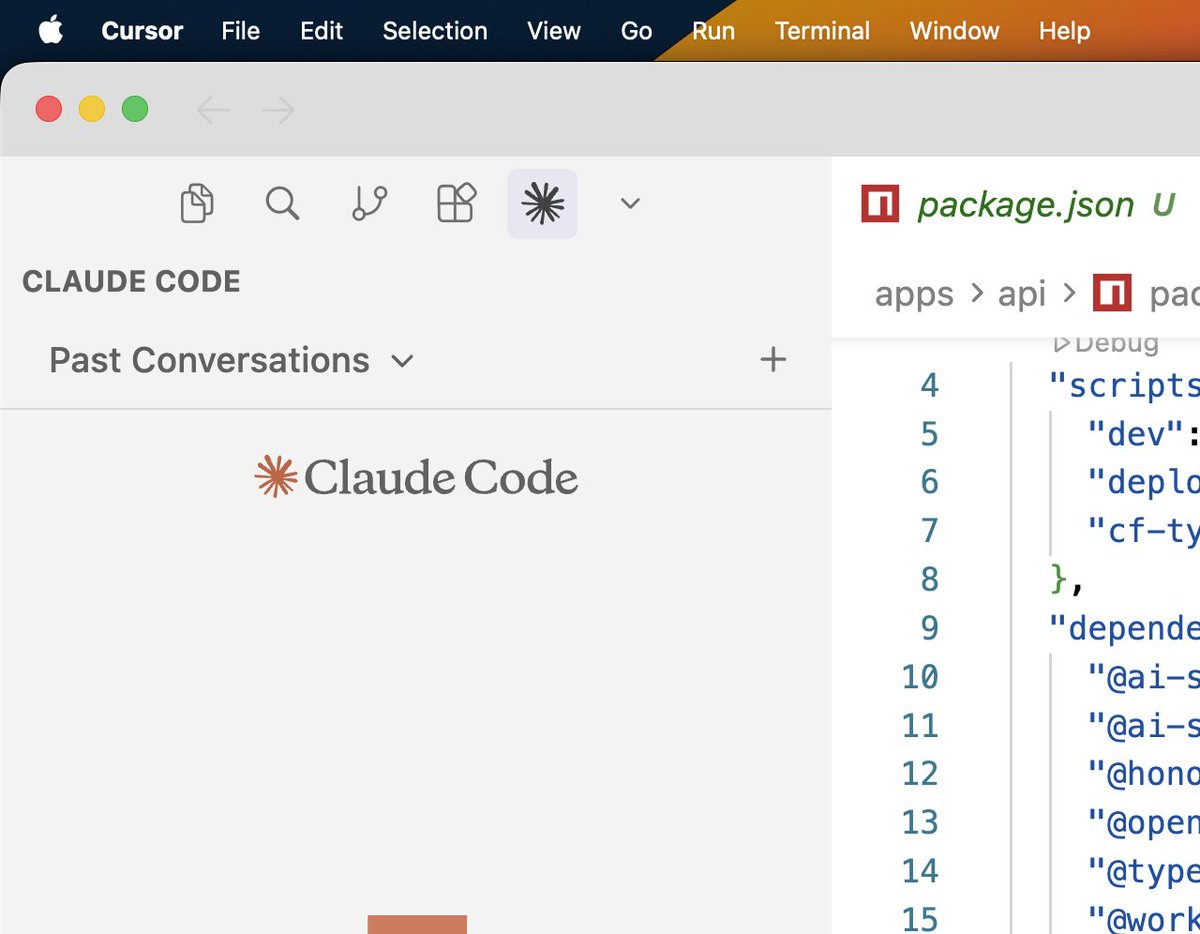This screenshot has width=1200, height=934.
Task: Open the Terminal menu
Action: click(x=822, y=31)
